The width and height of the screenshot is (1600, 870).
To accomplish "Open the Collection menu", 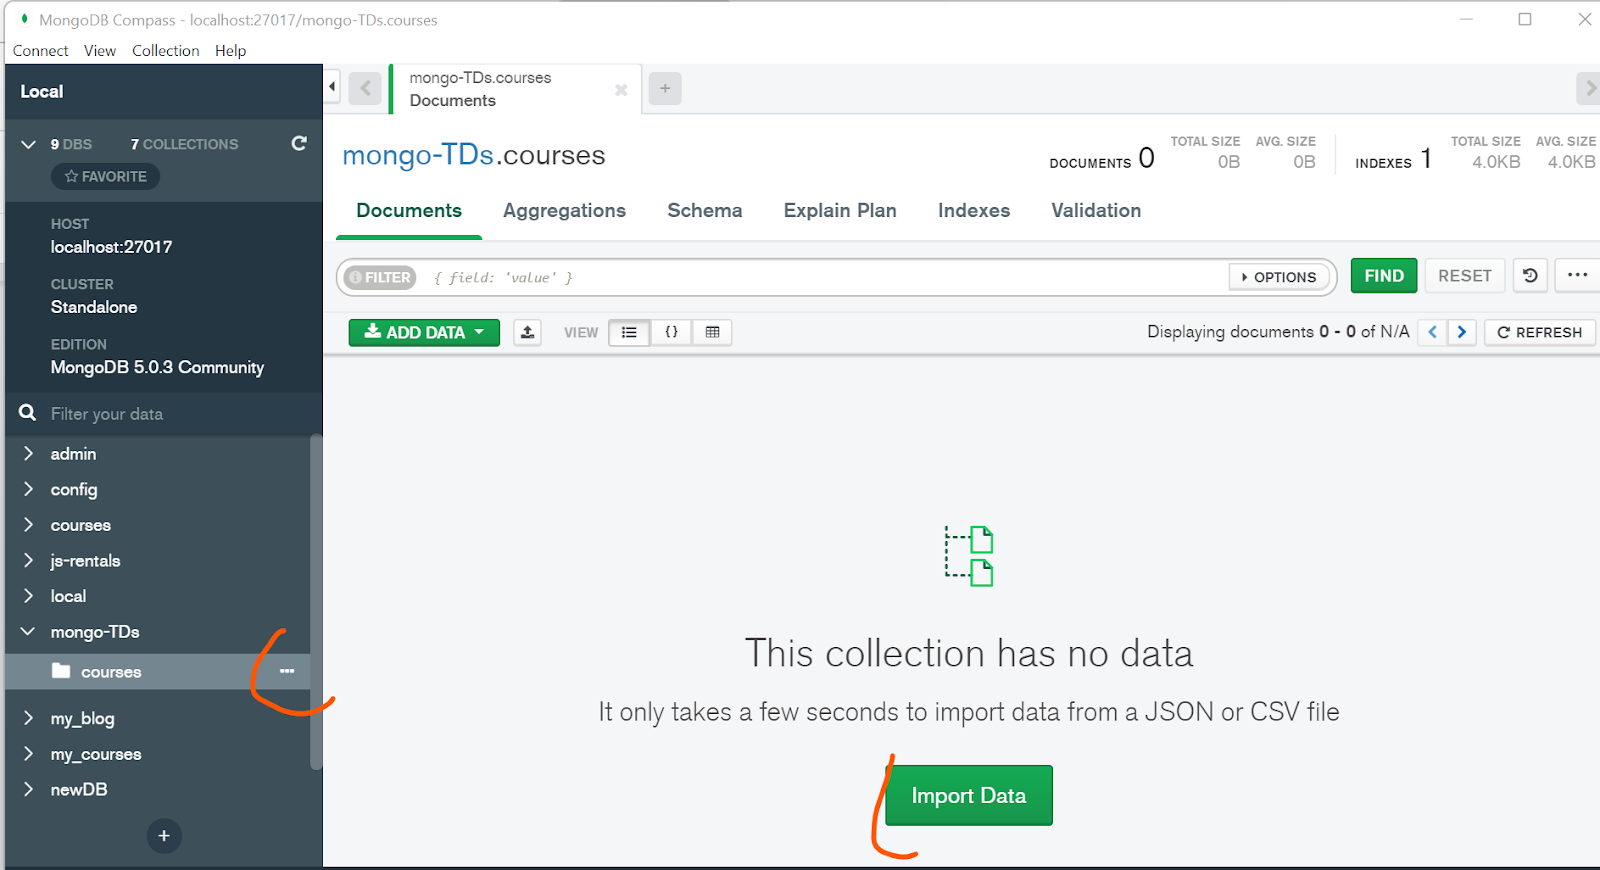I will tap(166, 51).
